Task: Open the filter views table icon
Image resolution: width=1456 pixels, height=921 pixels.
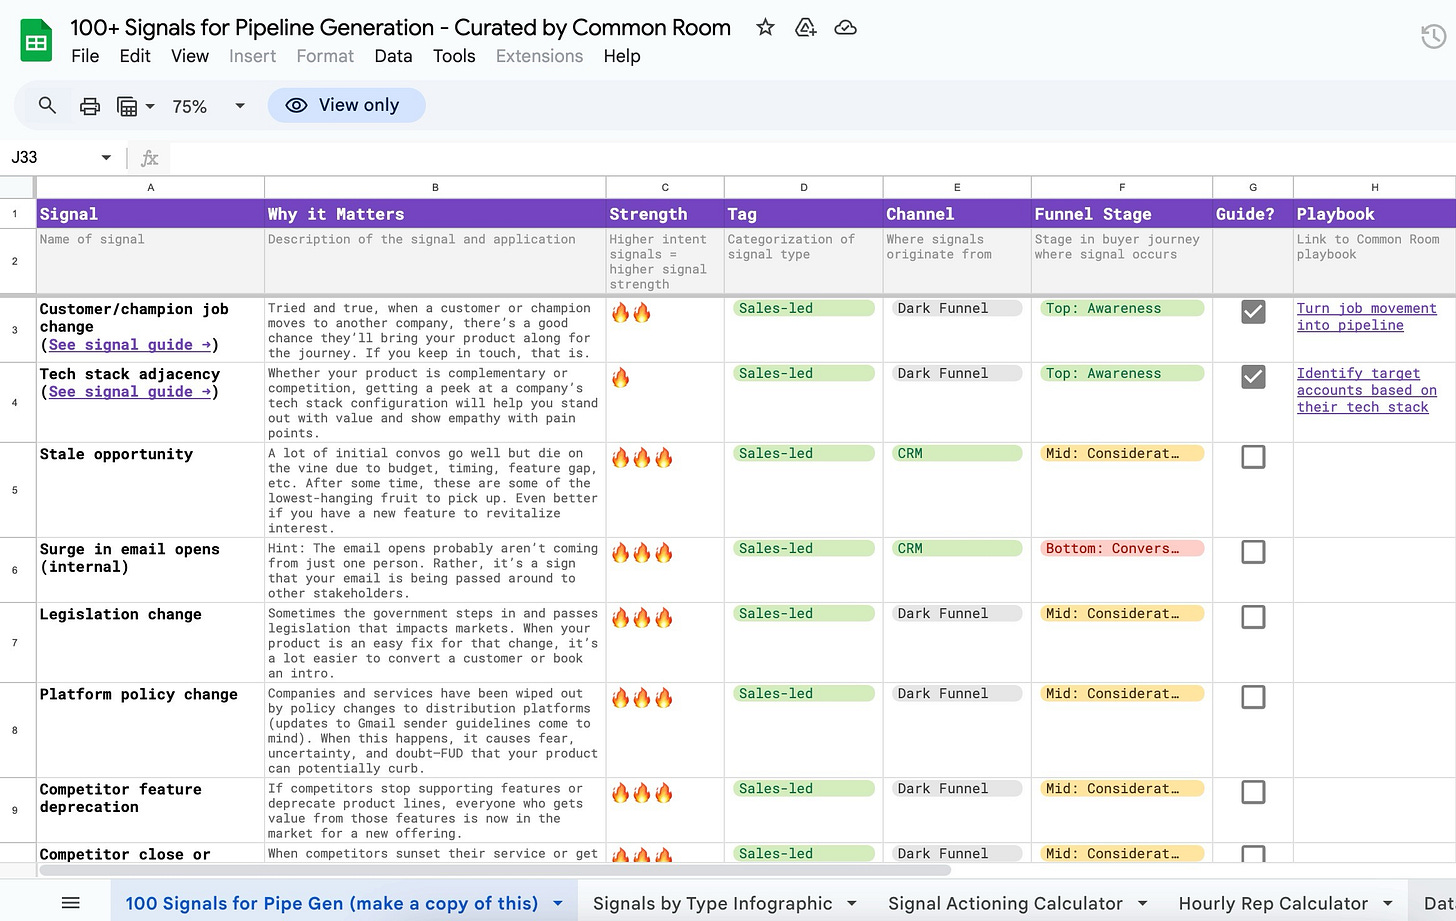Action: [127, 106]
